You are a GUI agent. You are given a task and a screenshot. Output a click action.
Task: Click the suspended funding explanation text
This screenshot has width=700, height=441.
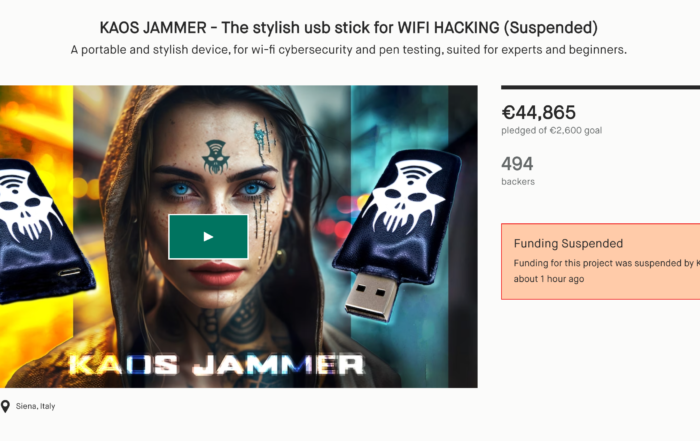pos(607,263)
